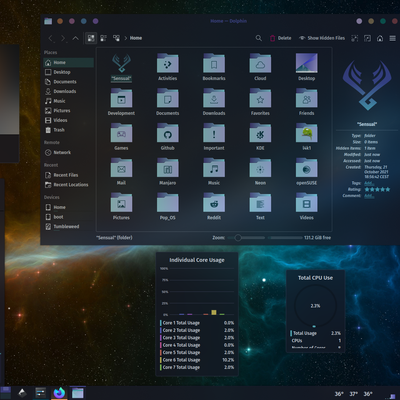Open Home under Places
The height and width of the screenshot is (400, 400).
(x=68, y=62)
